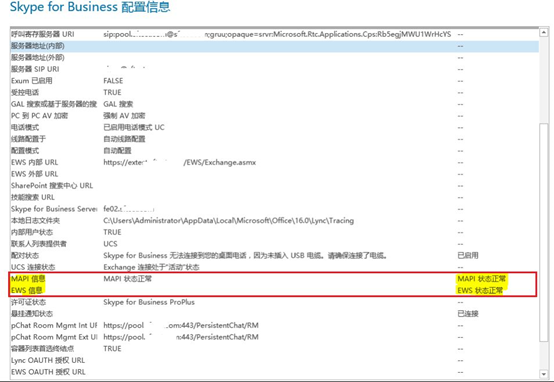Click the GAL 搜索 value
The image size is (554, 382).
pos(118,104)
